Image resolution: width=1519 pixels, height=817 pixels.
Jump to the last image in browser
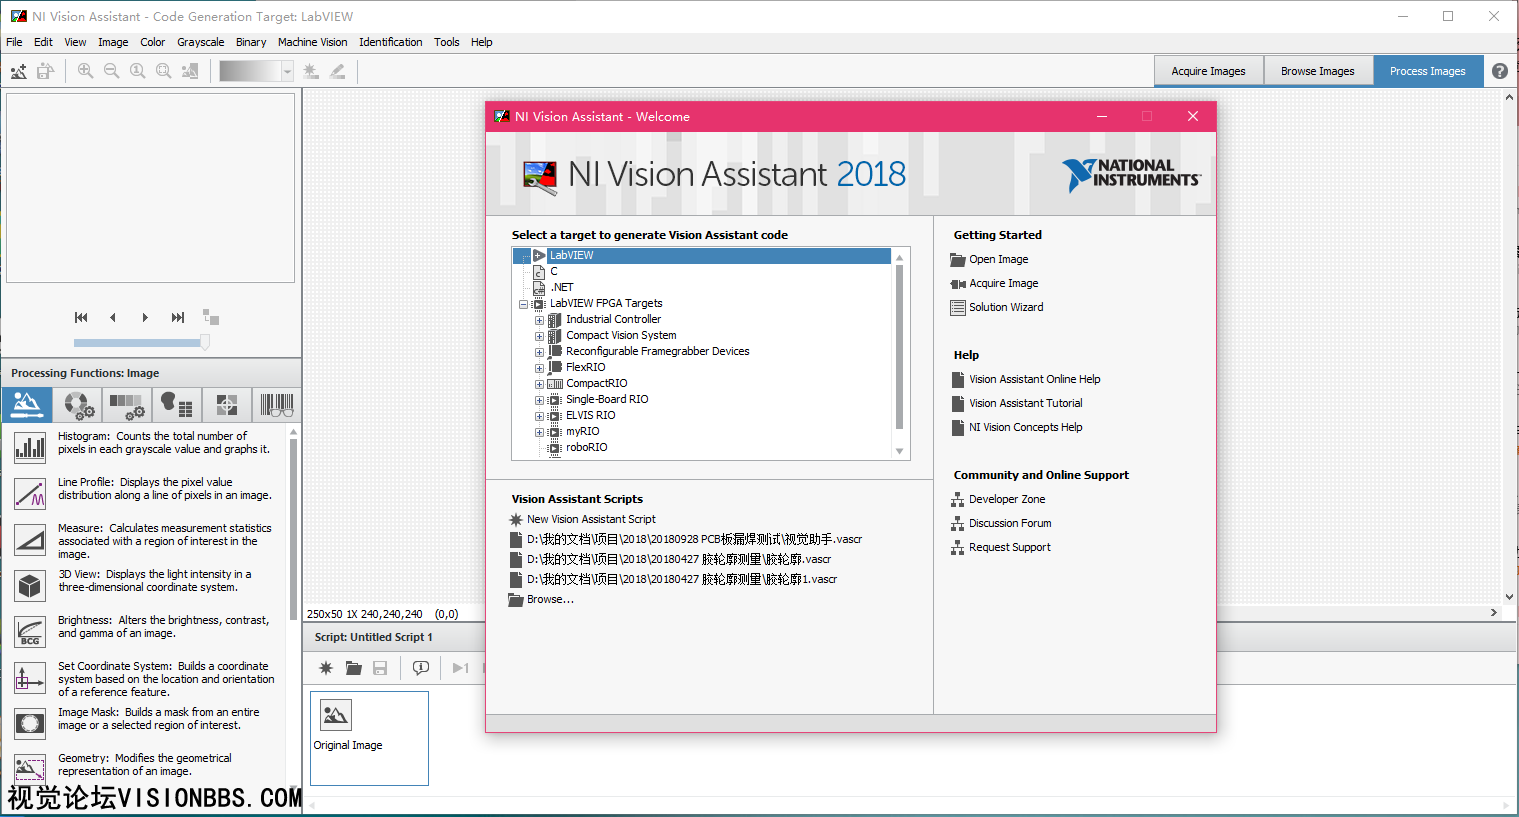[177, 317]
